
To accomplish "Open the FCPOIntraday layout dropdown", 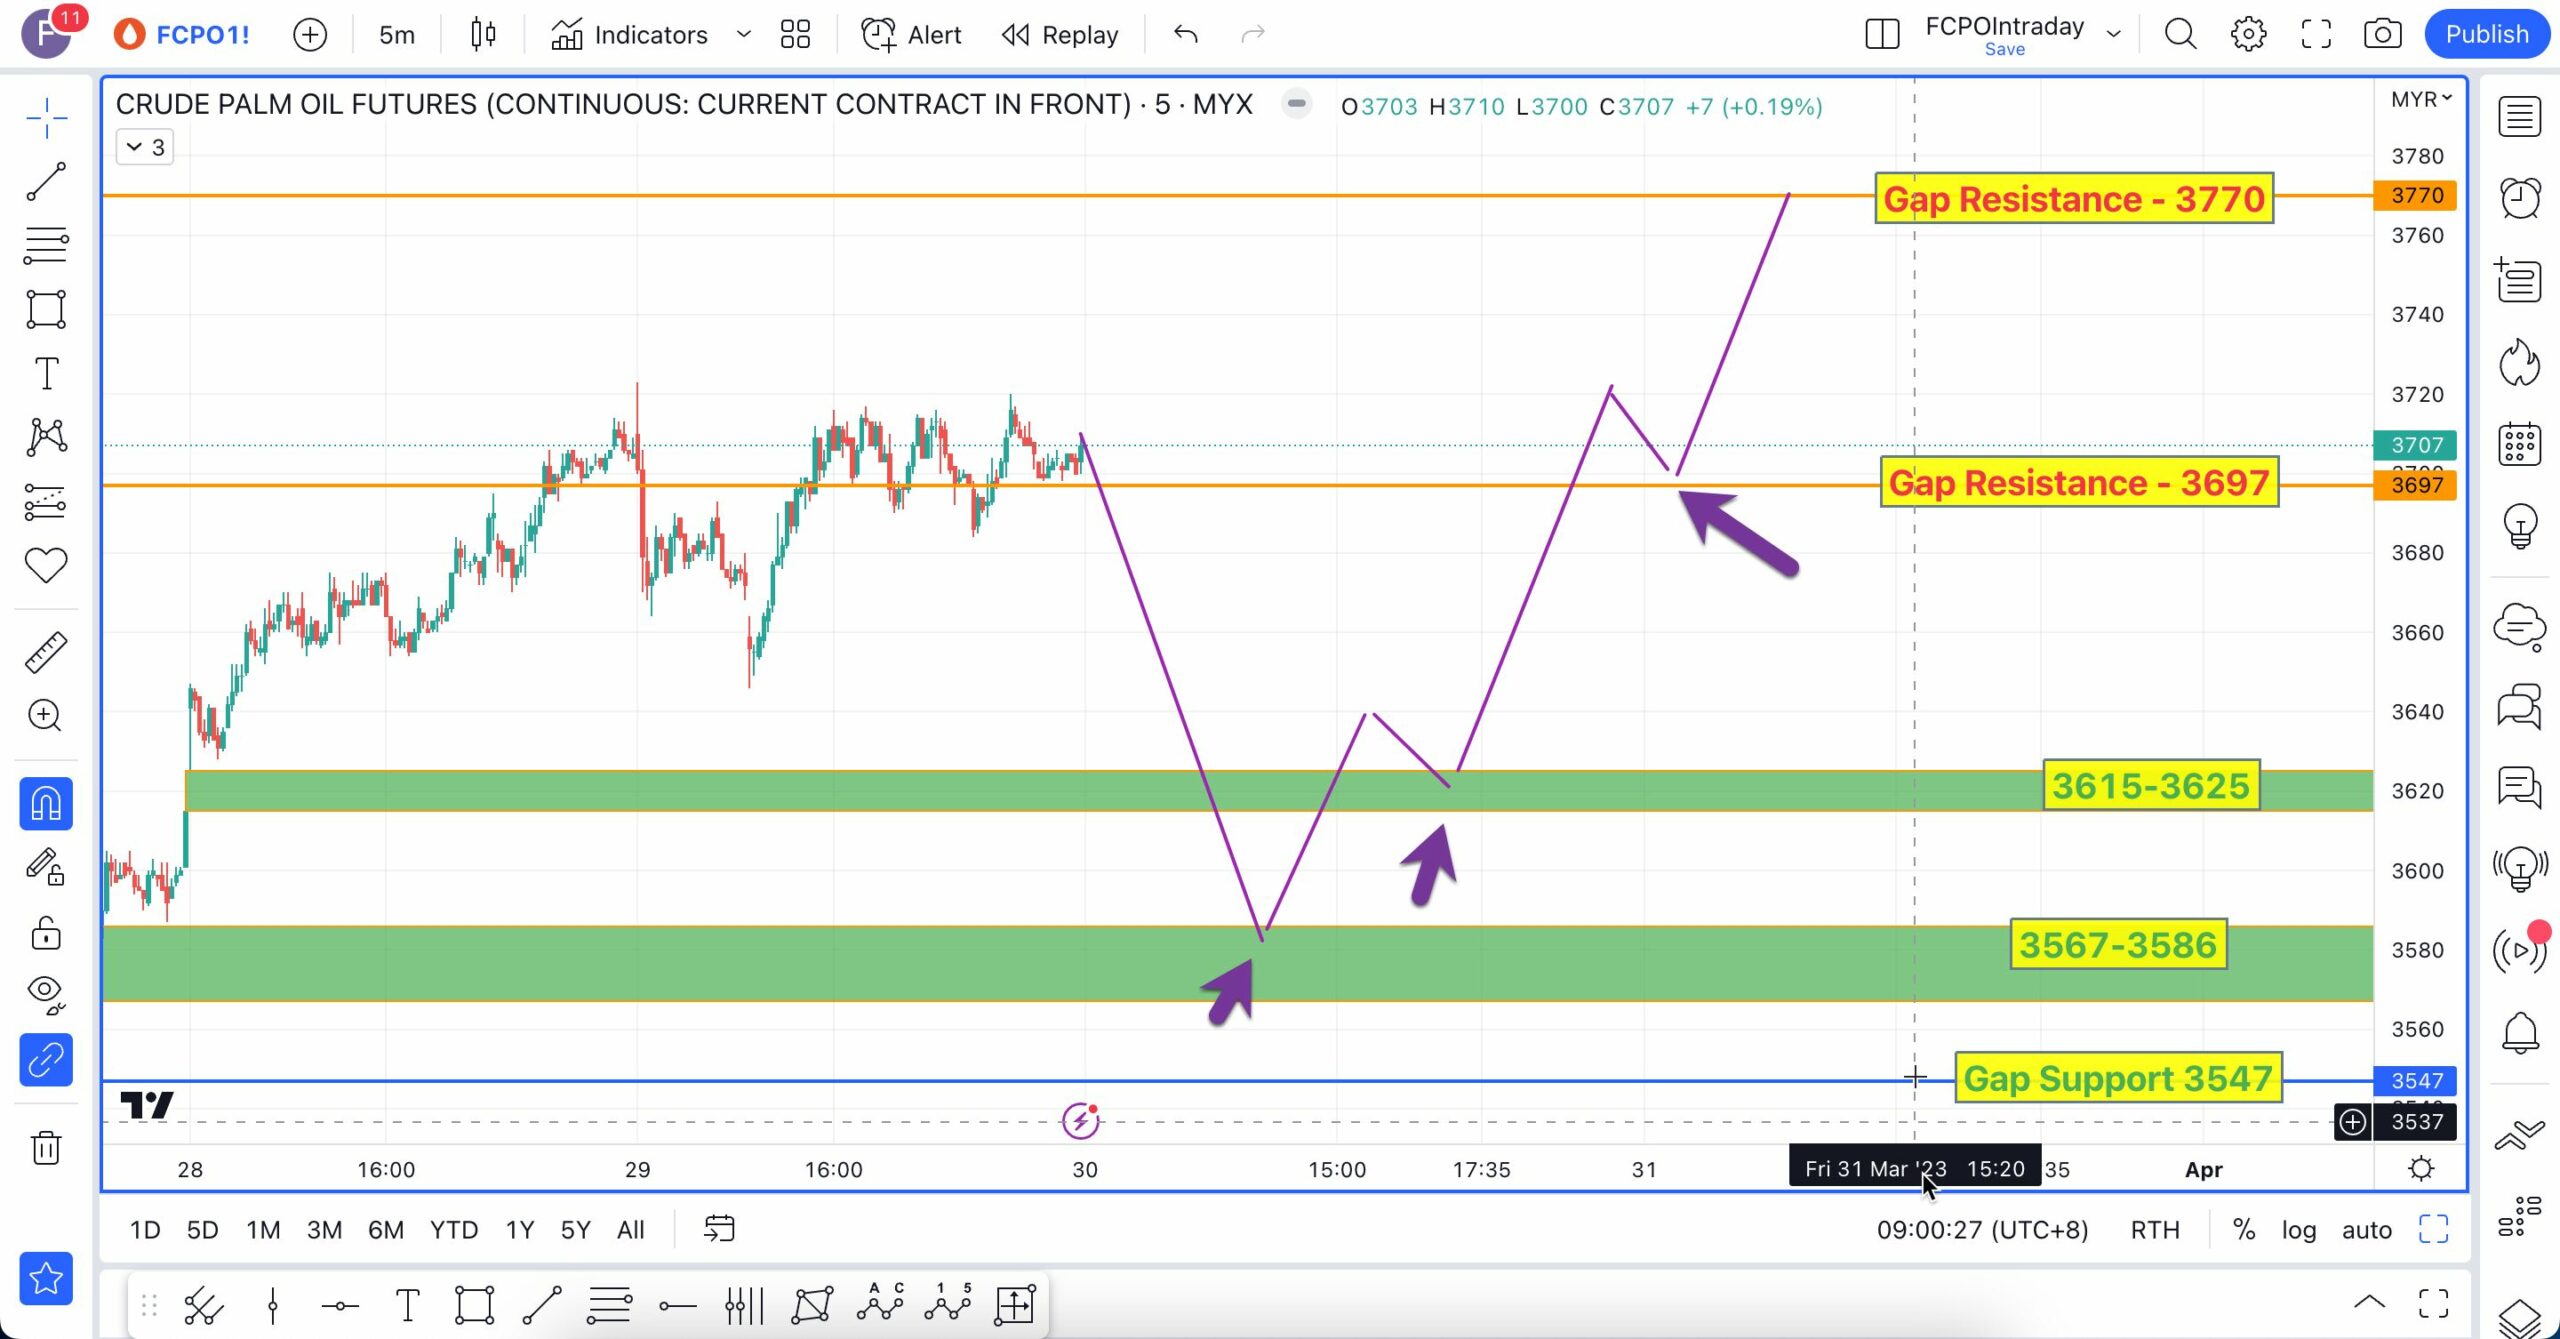I will [2113, 35].
